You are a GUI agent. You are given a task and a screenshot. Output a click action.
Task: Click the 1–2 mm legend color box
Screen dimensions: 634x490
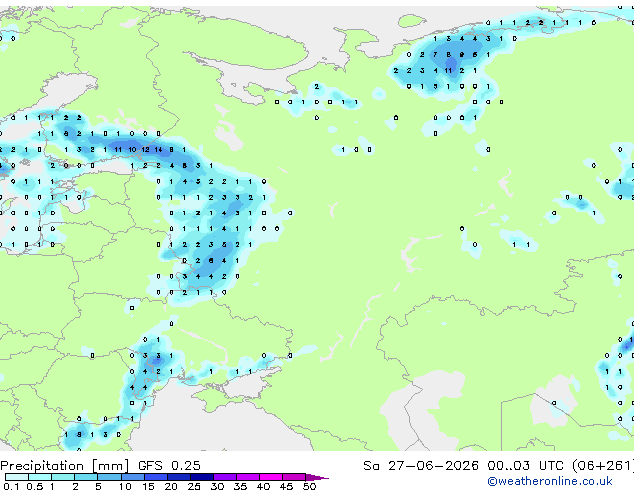tap(63, 477)
